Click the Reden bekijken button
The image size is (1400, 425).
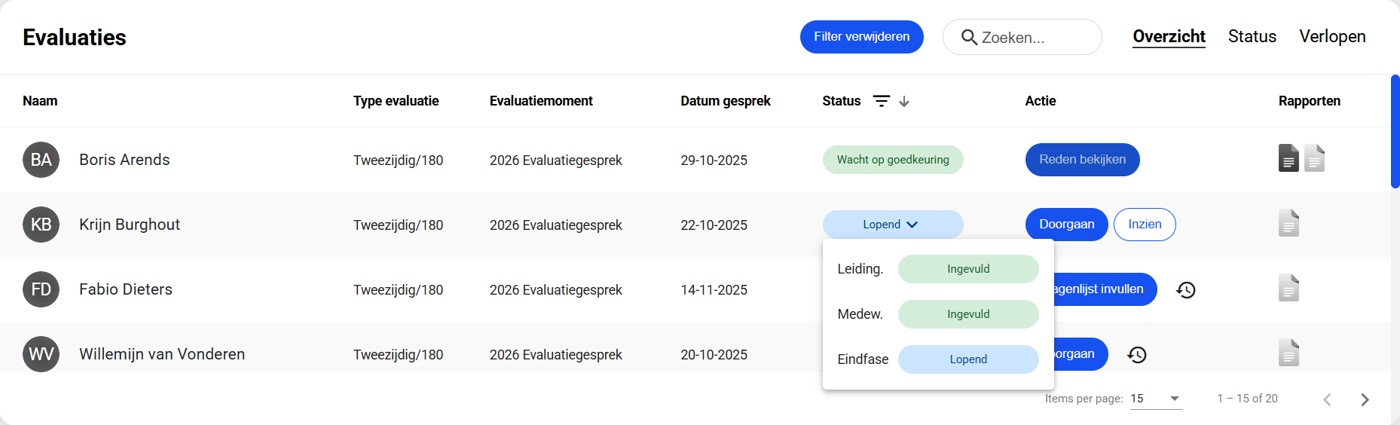point(1082,160)
